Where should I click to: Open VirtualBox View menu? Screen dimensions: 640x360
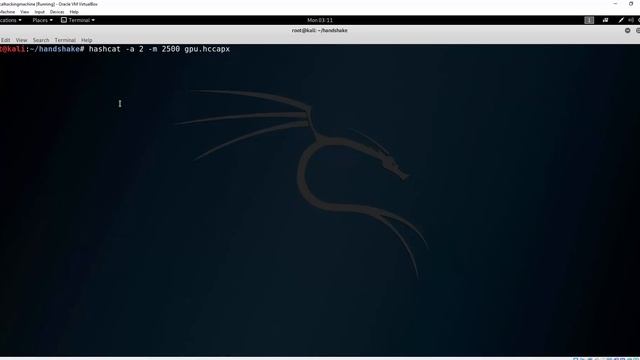(24, 12)
